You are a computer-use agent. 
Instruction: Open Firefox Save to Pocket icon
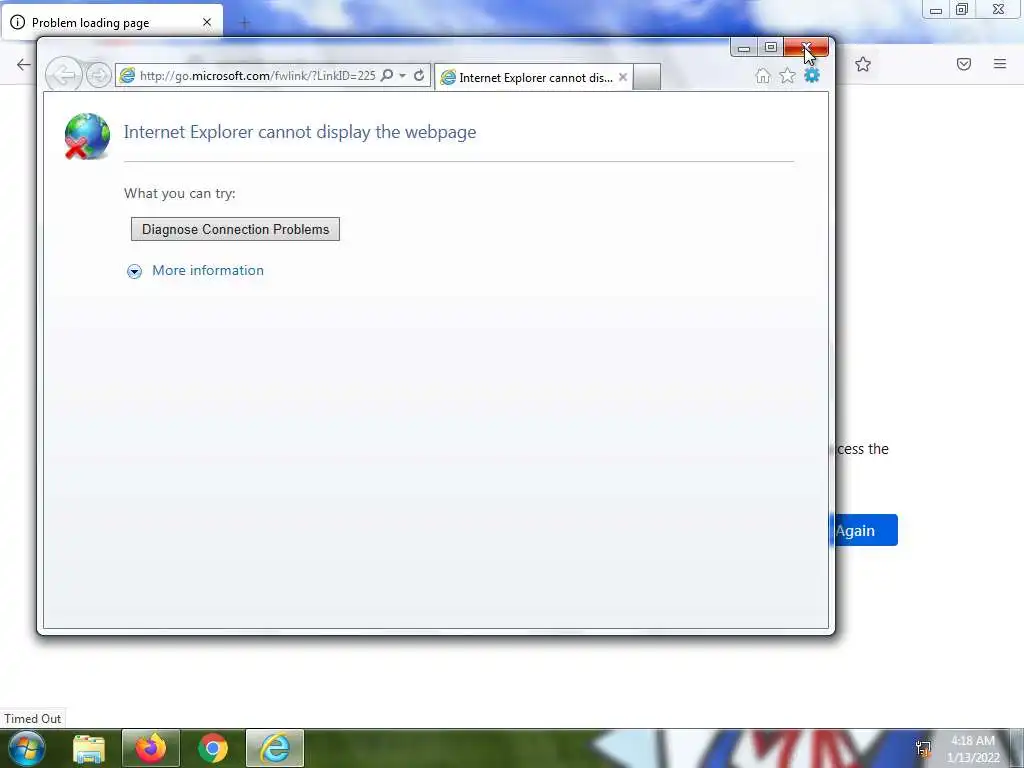click(x=963, y=64)
